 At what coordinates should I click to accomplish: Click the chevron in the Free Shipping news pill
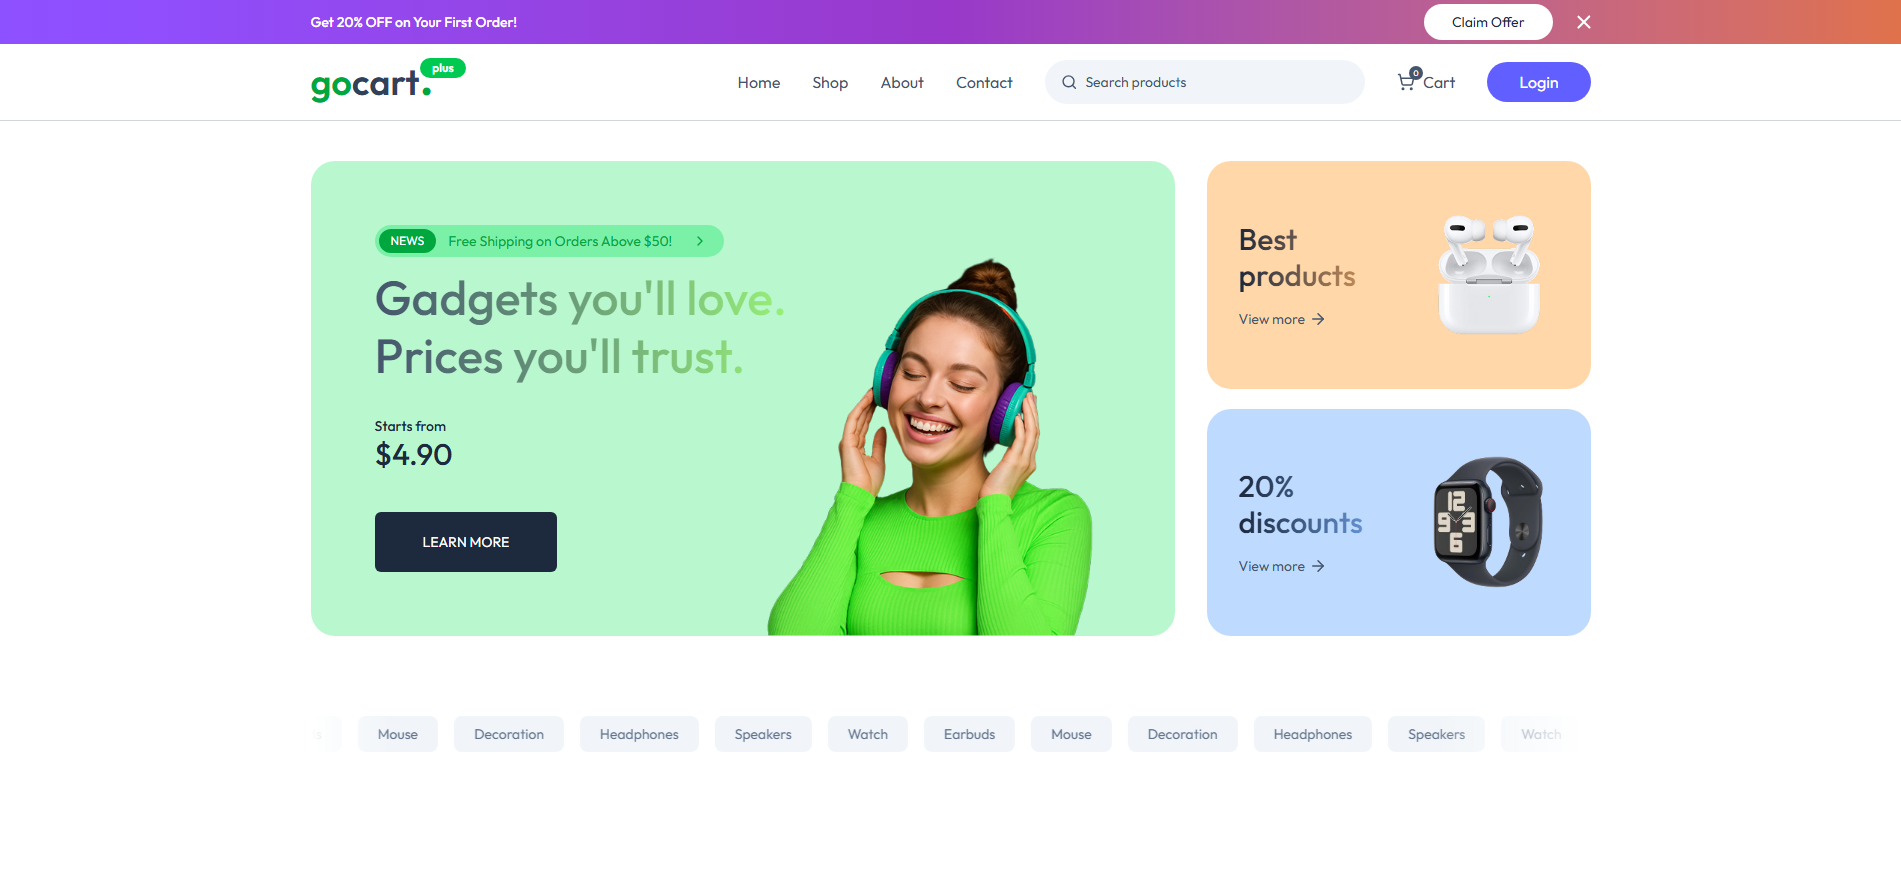[x=700, y=241]
